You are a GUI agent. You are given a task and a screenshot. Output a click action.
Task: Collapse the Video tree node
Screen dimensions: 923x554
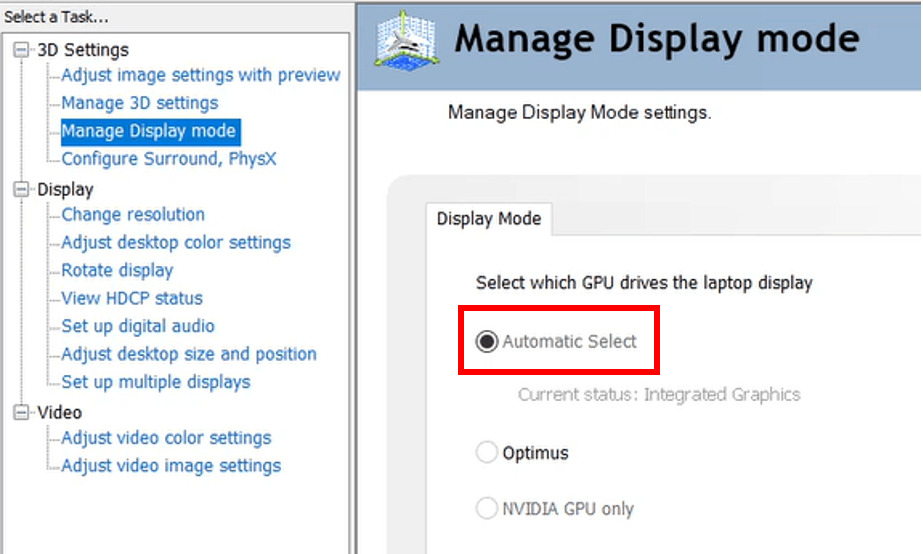click(x=22, y=412)
